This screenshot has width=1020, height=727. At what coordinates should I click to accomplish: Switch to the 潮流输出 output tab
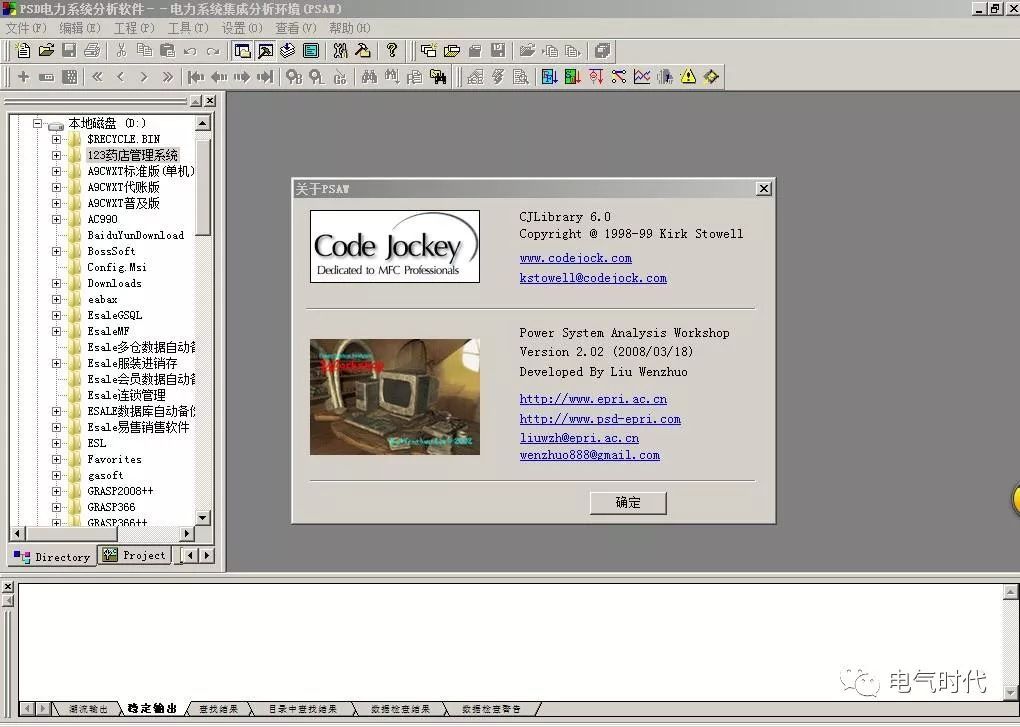pyautogui.click(x=87, y=709)
